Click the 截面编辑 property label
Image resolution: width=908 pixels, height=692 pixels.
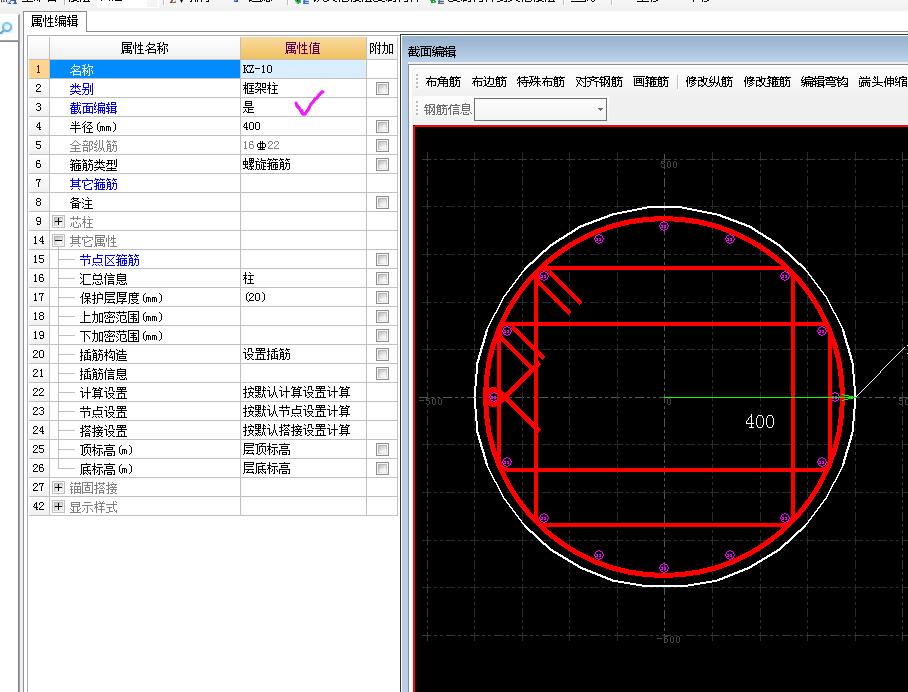pyautogui.click(x=93, y=108)
